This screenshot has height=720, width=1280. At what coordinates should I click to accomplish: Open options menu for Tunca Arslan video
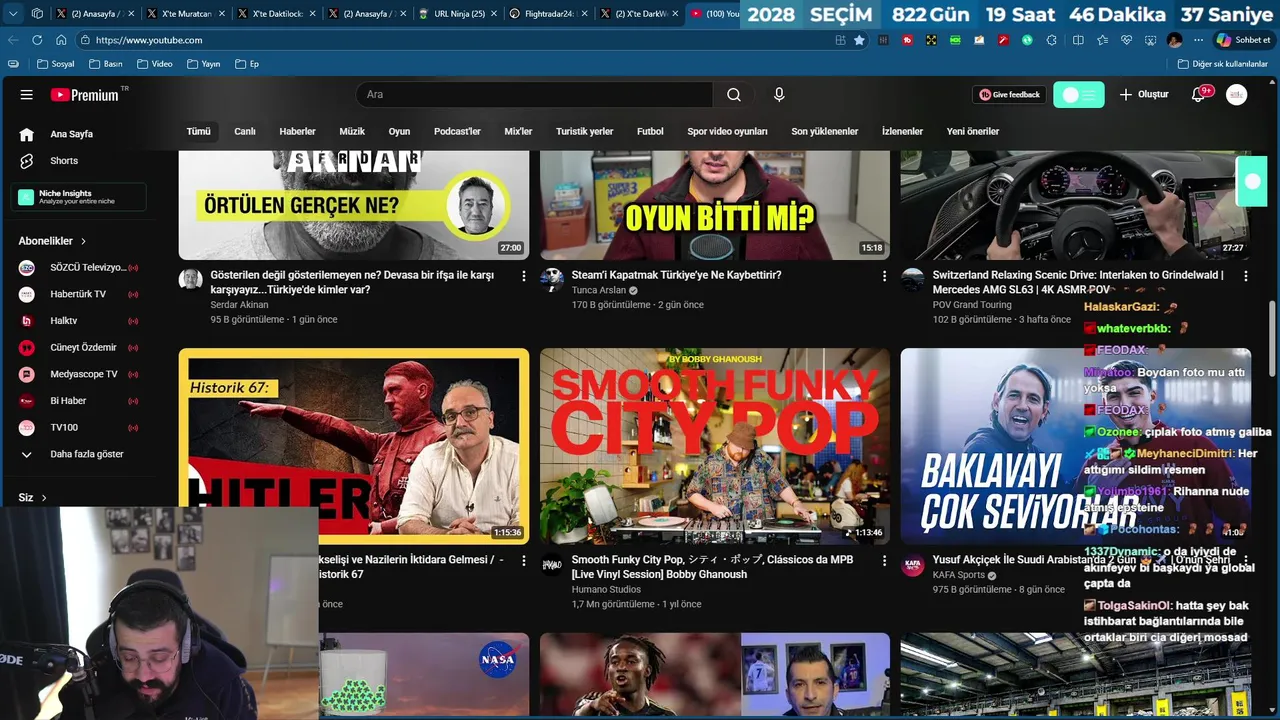[884, 275]
